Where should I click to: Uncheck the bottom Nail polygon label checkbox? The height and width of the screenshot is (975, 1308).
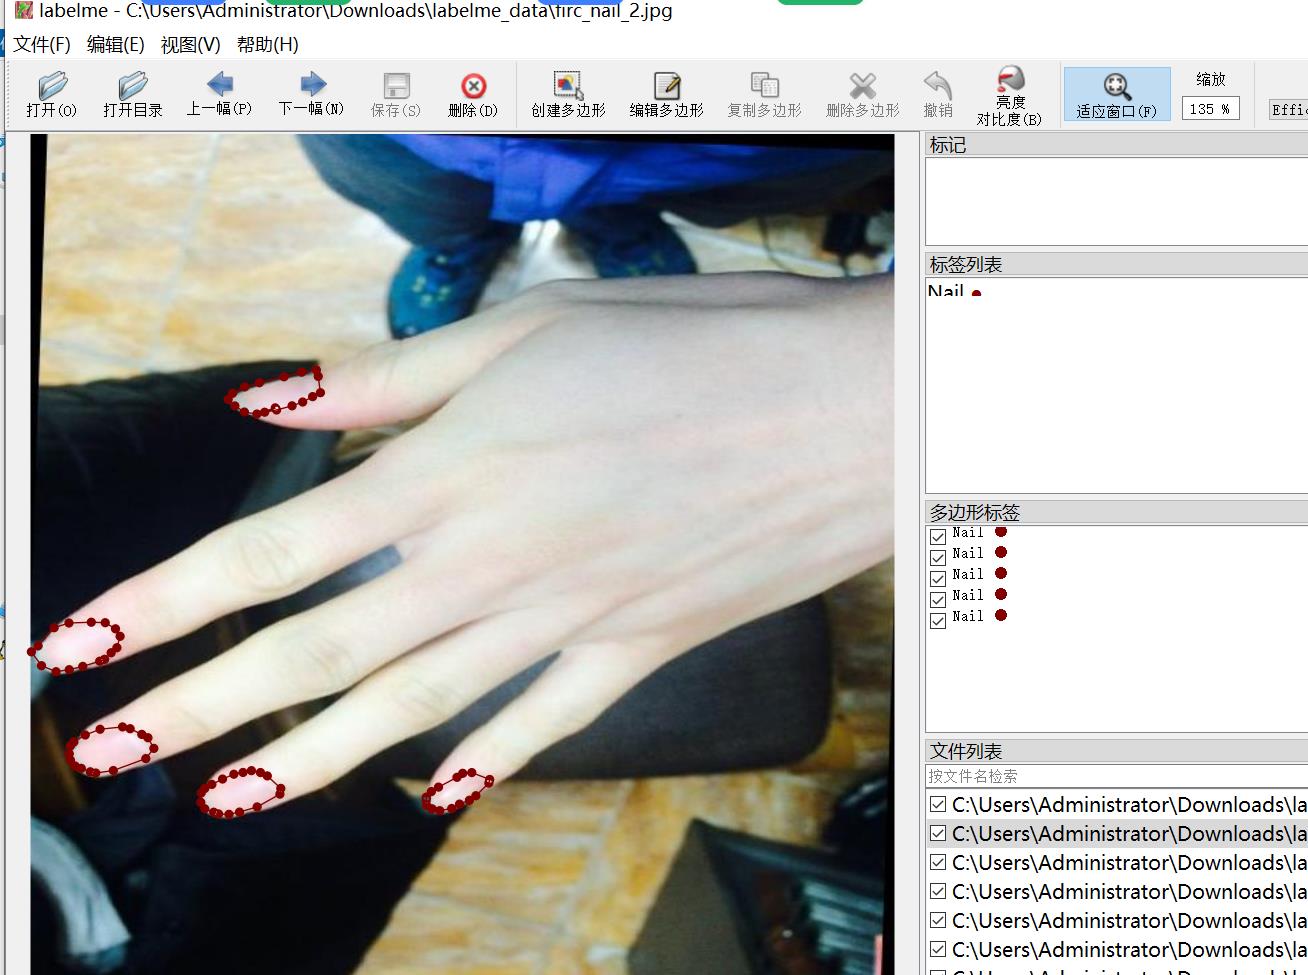[938, 620]
